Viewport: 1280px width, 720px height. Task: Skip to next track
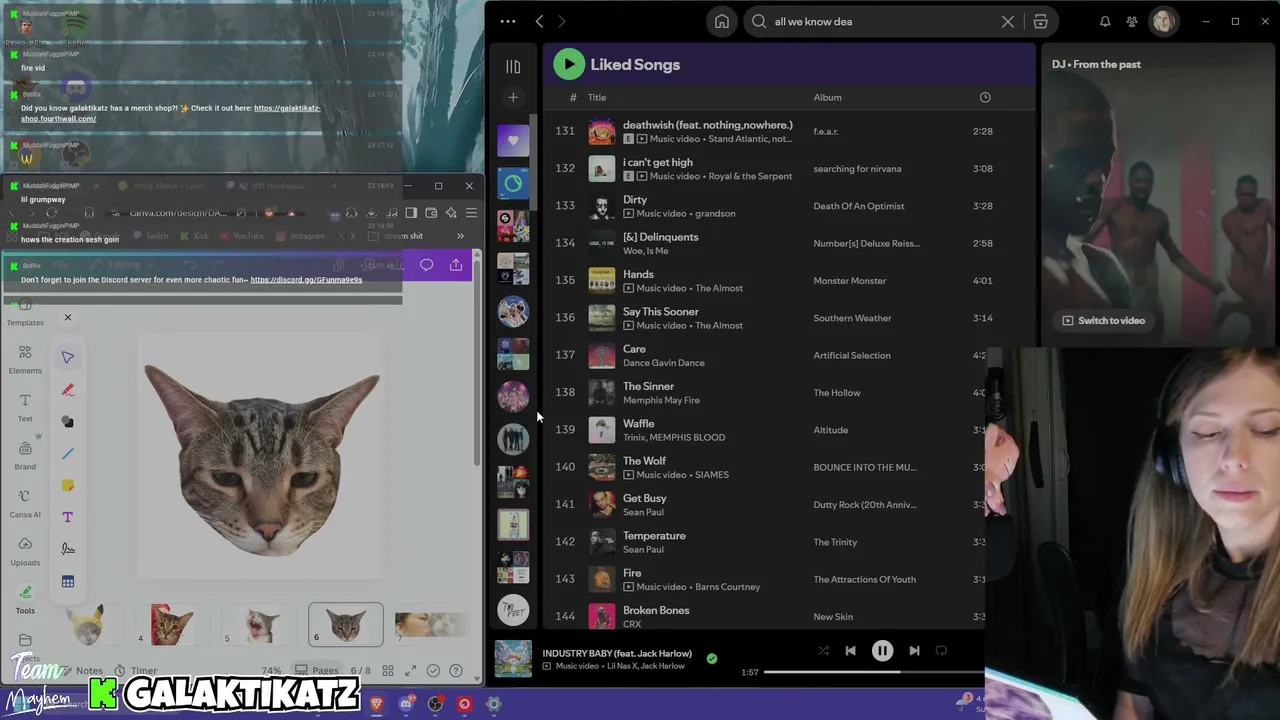(x=914, y=651)
